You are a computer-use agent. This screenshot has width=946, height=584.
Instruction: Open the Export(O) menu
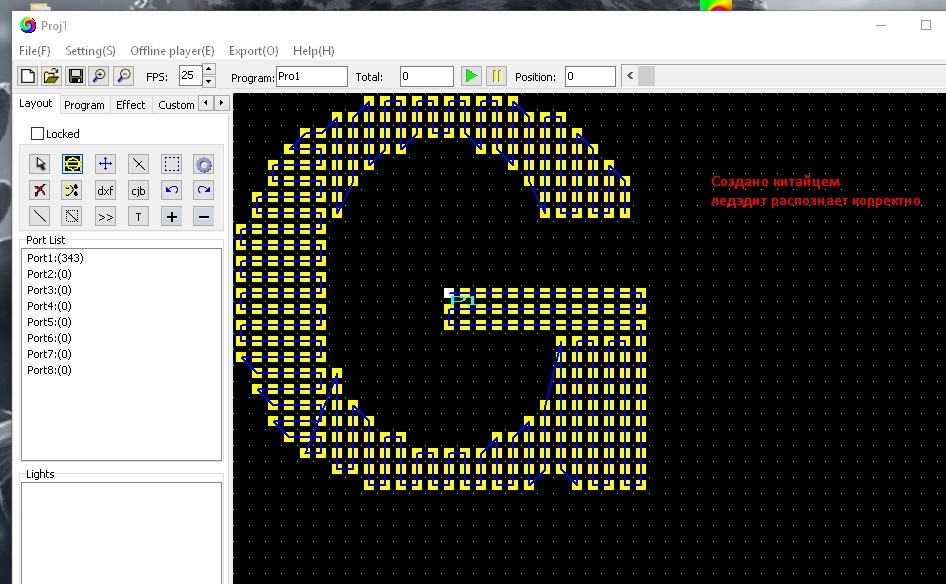point(253,51)
